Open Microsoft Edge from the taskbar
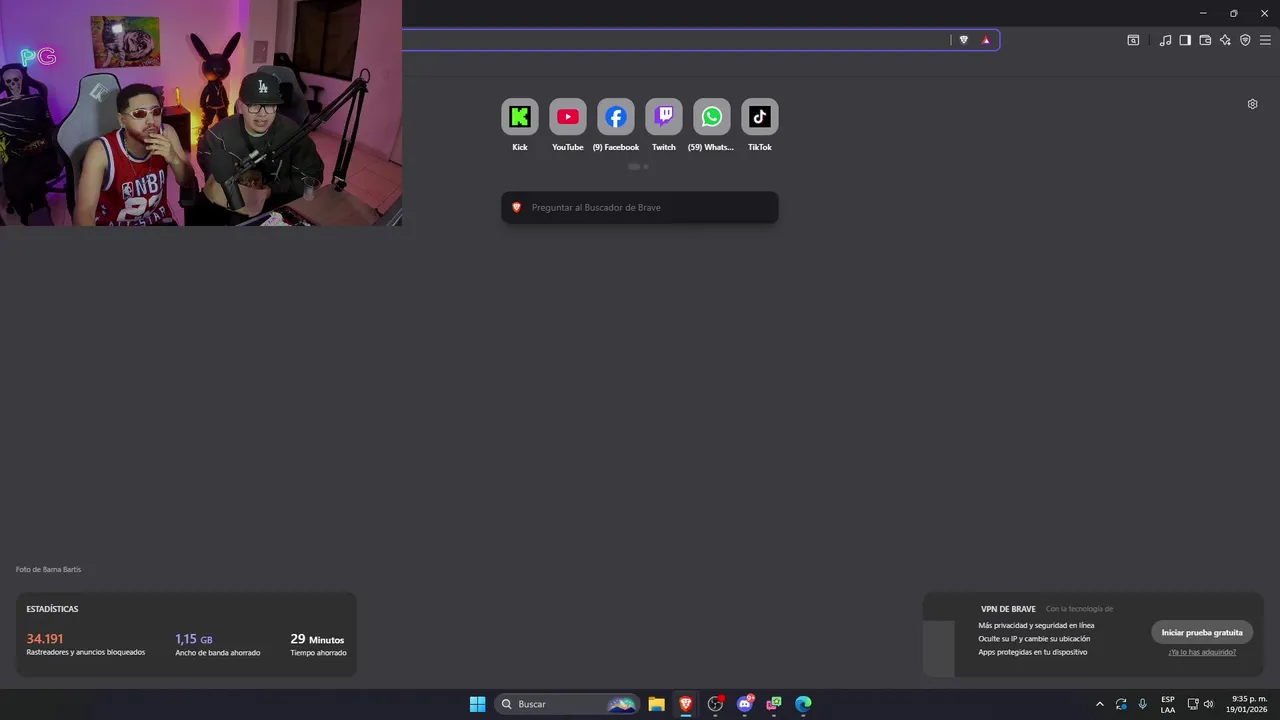The image size is (1280, 720). pos(803,704)
